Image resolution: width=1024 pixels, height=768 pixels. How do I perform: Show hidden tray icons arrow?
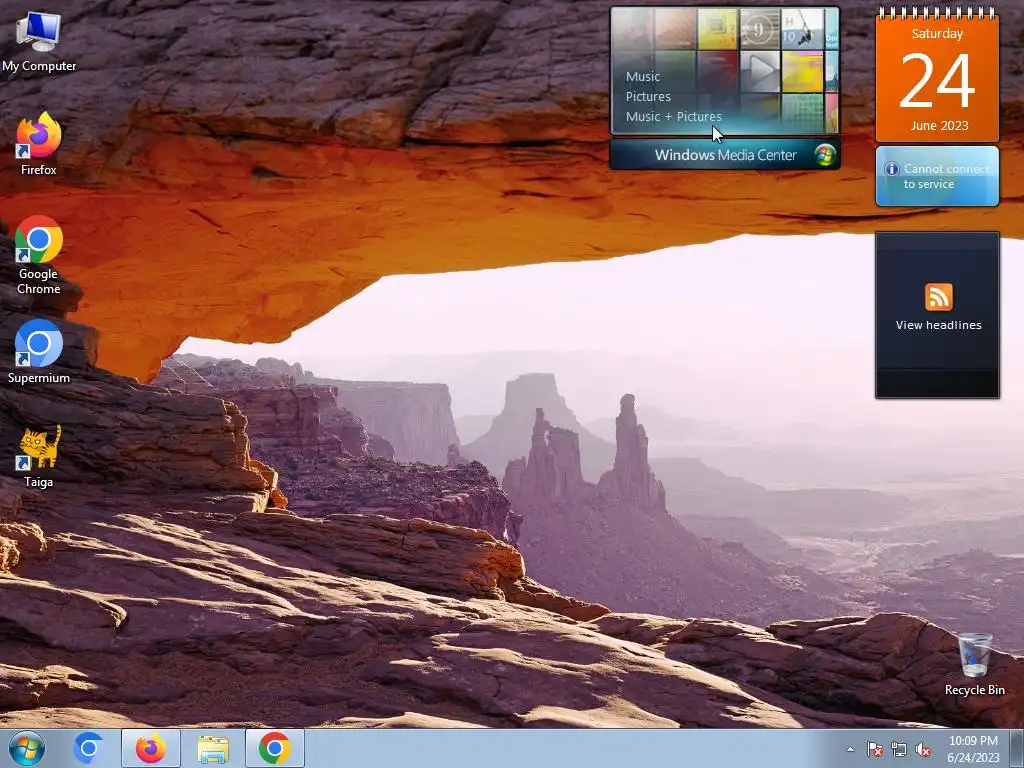[x=850, y=749]
